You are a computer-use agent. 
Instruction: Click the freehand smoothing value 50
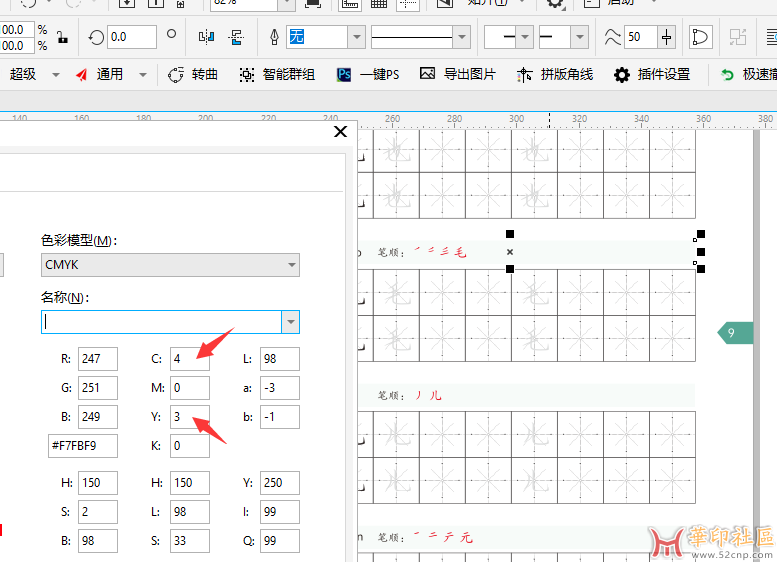click(x=640, y=37)
